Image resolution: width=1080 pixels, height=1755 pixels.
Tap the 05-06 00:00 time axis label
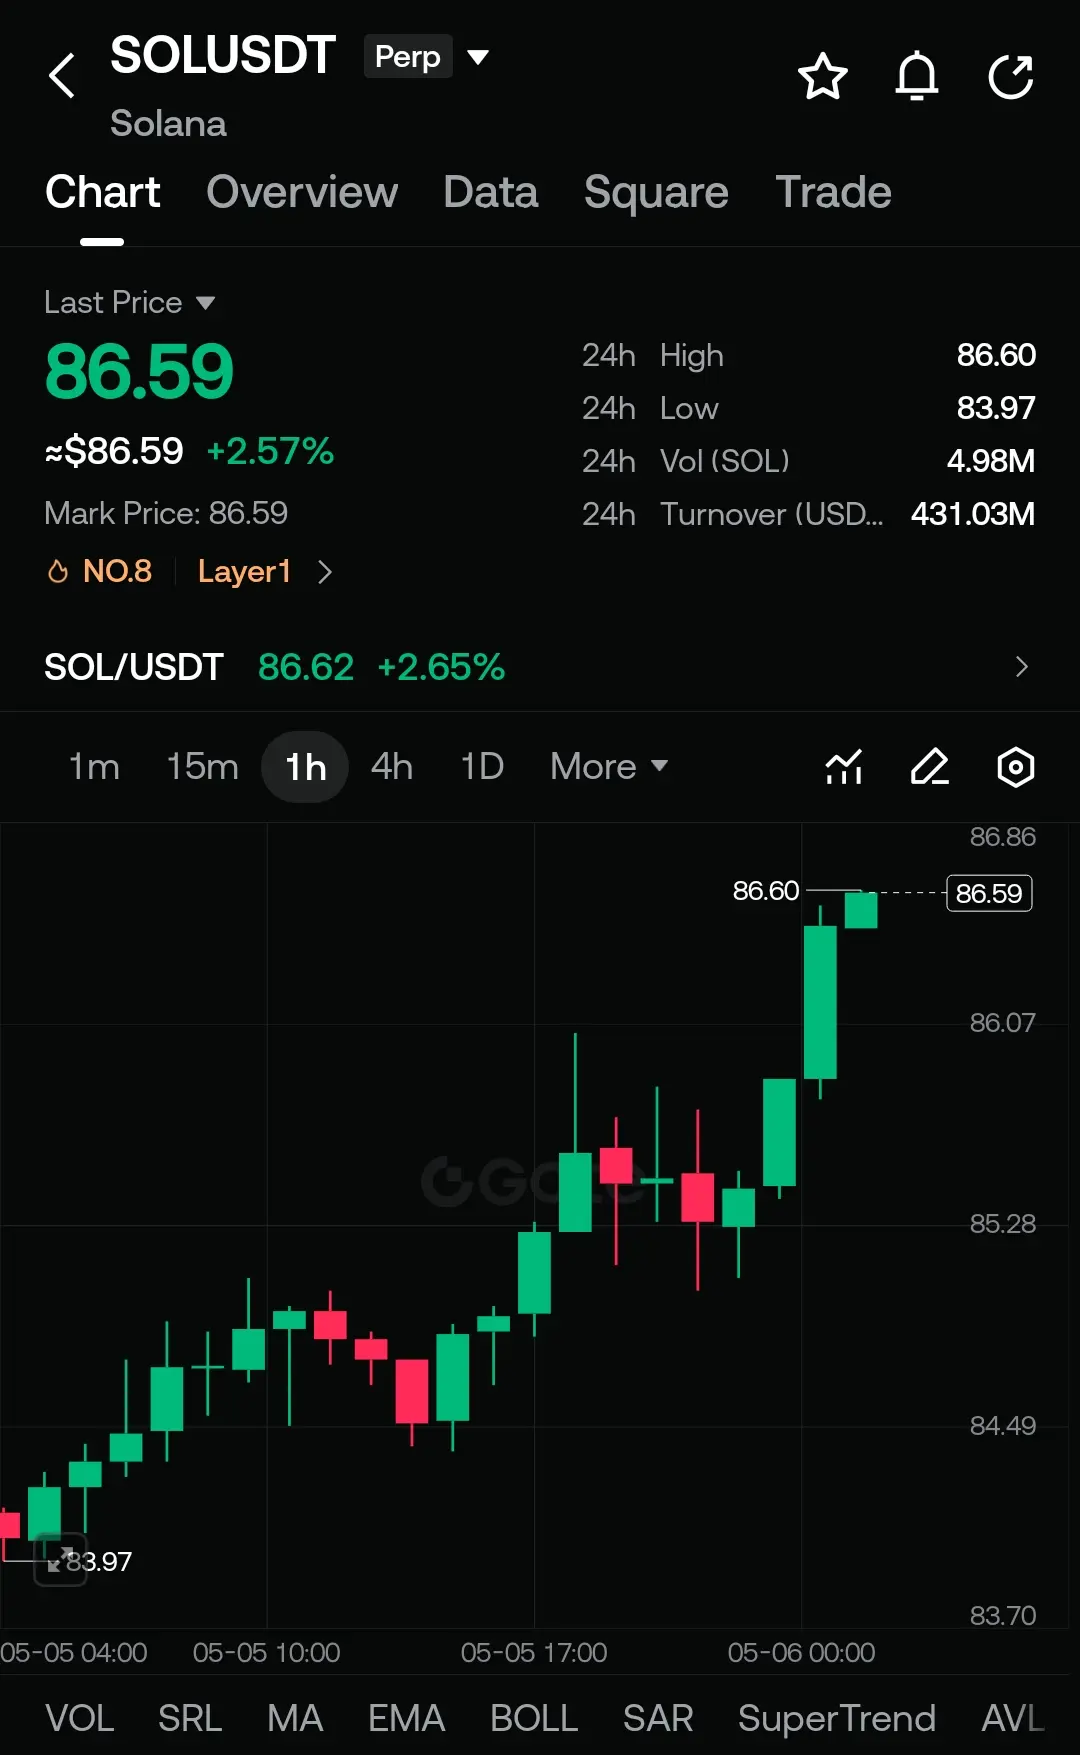click(x=801, y=1652)
